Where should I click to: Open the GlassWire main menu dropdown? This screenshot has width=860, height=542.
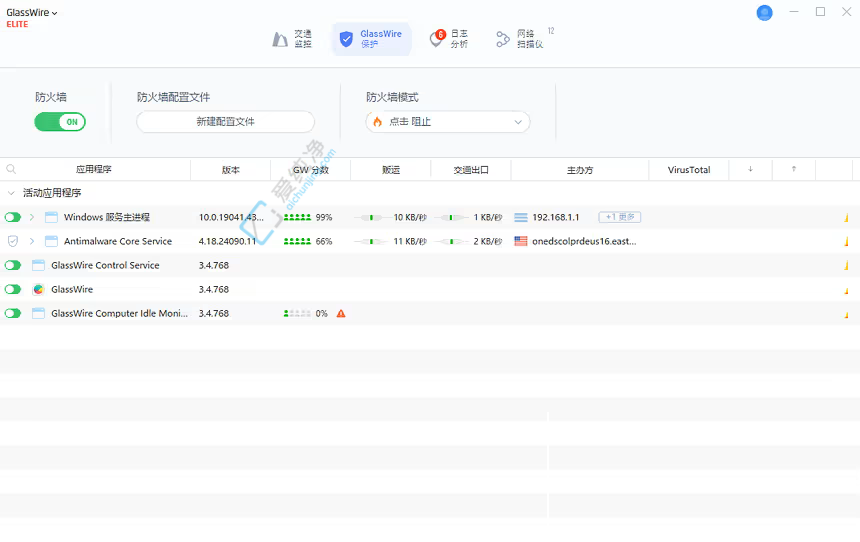32,13
